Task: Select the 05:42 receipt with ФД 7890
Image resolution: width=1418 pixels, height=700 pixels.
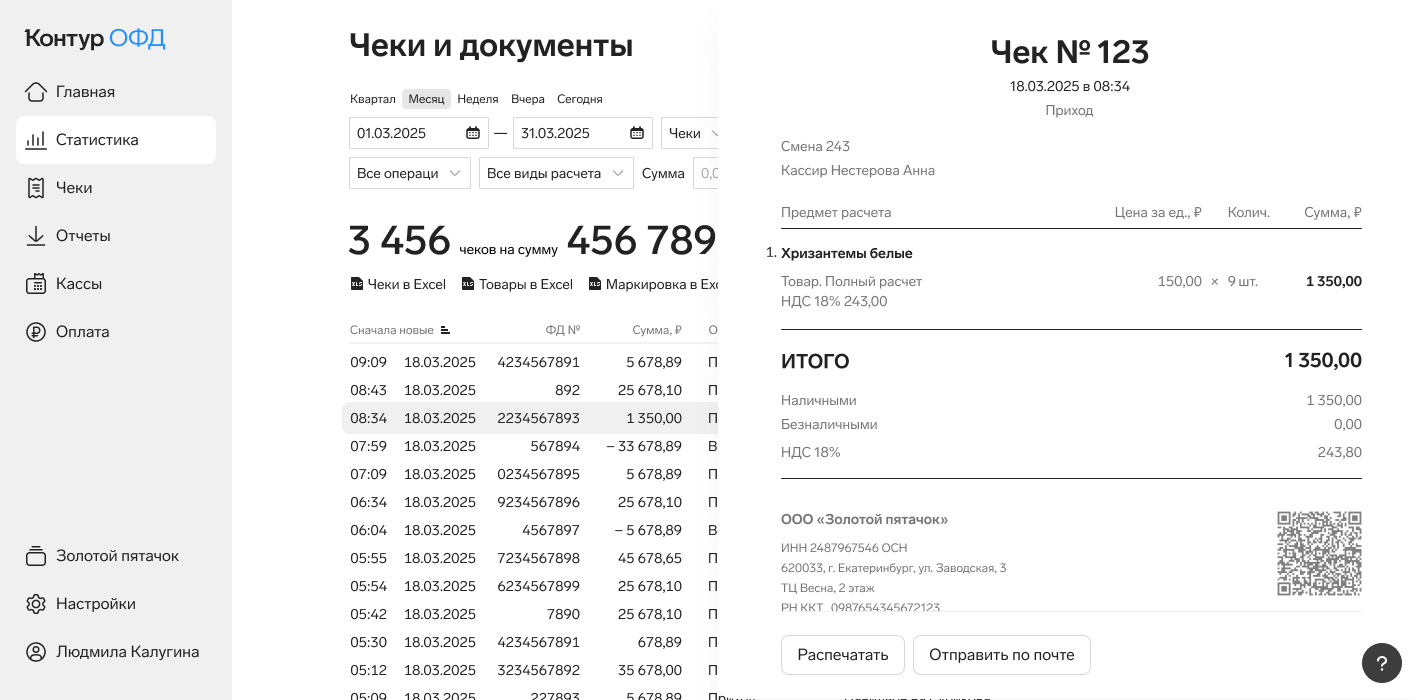Action: pyautogui.click(x=530, y=614)
